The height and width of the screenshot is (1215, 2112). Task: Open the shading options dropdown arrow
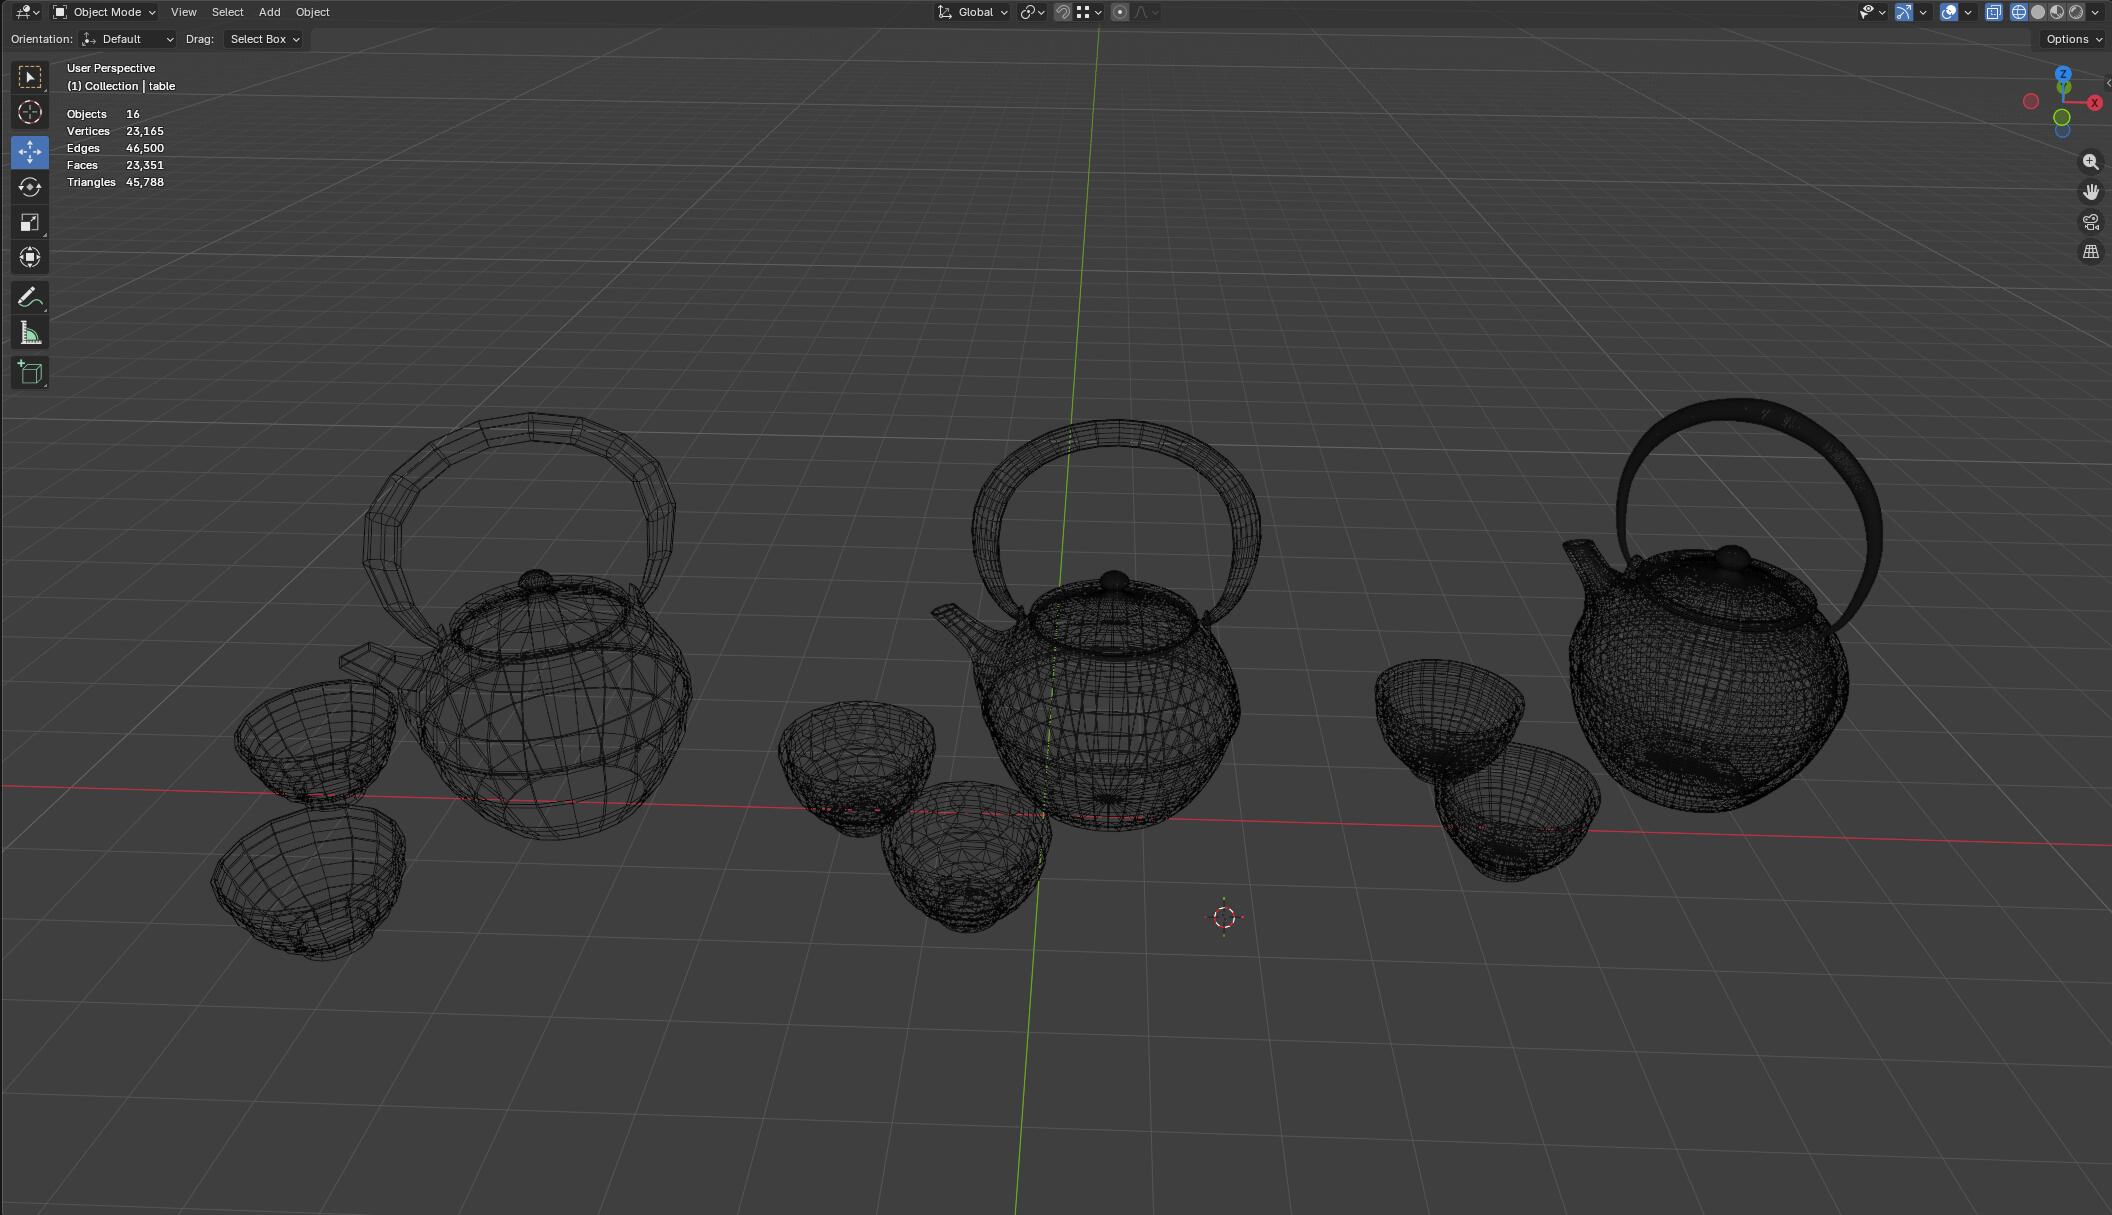click(2095, 12)
